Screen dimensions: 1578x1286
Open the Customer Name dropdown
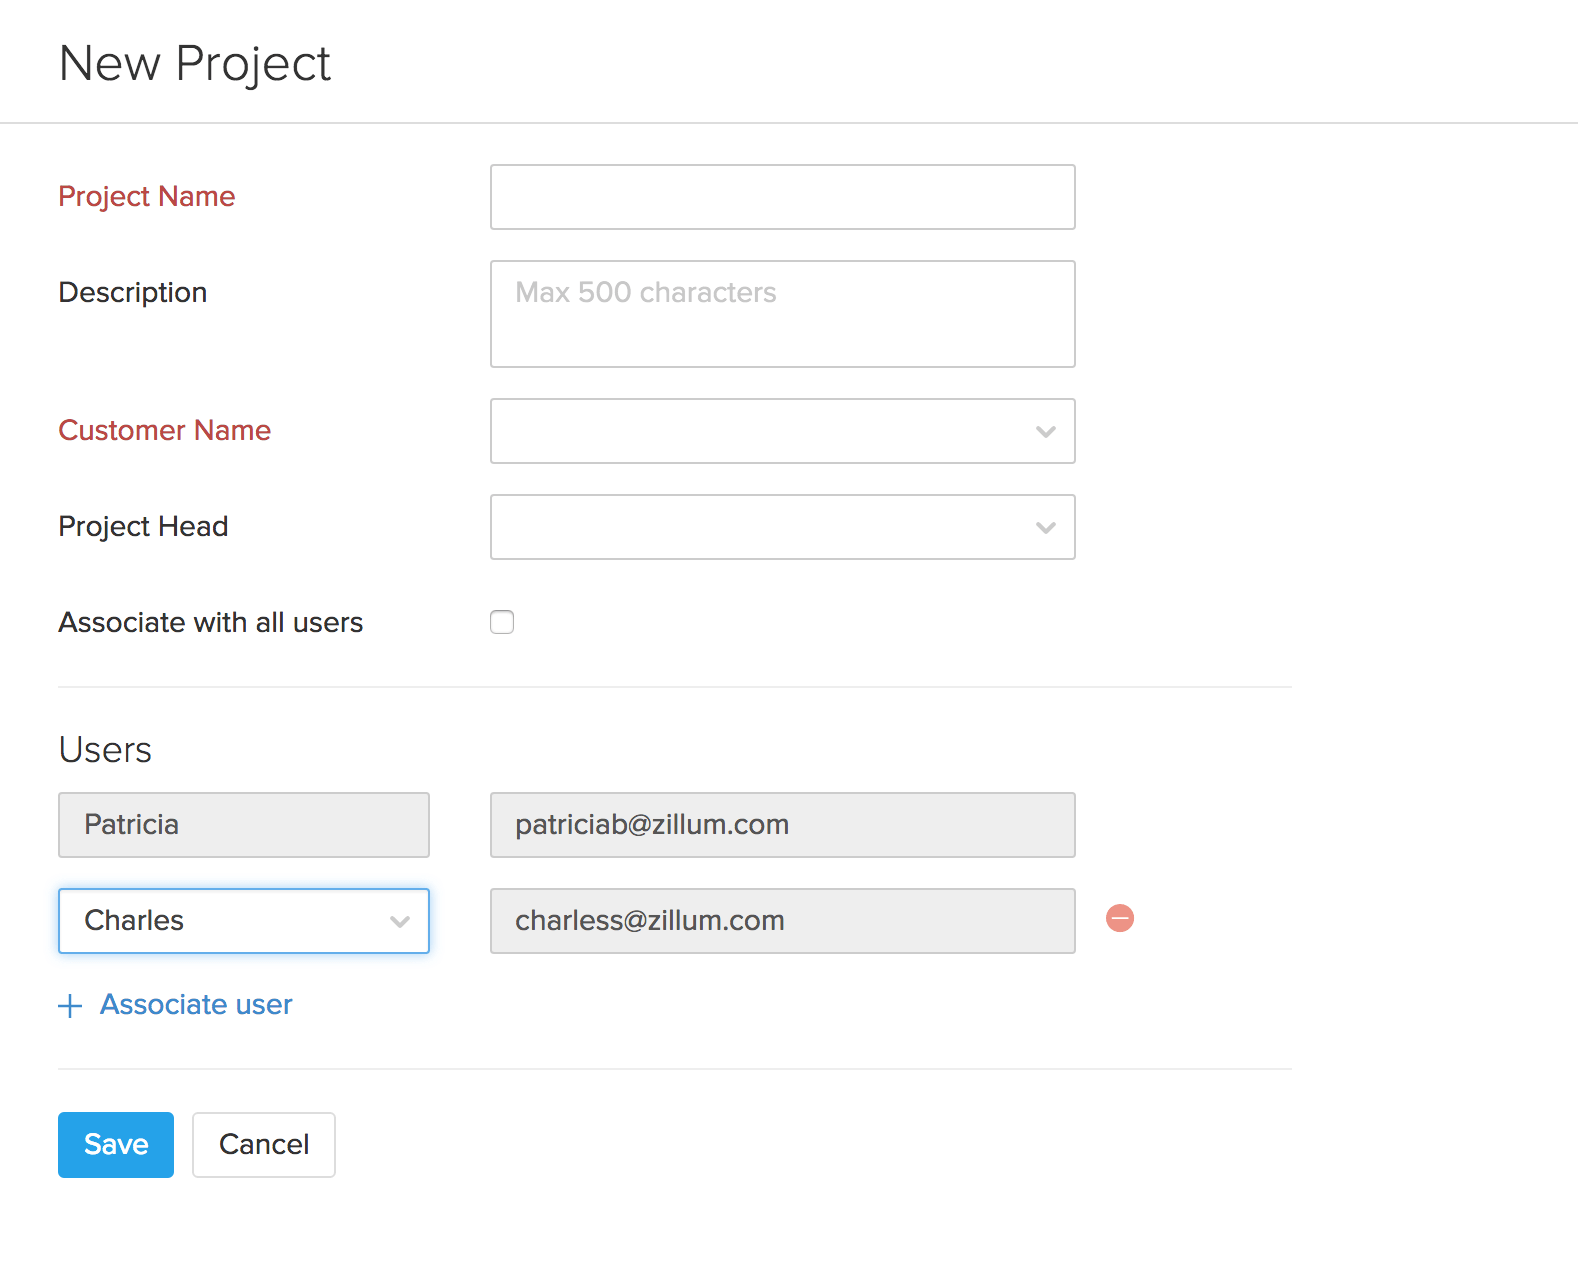(x=782, y=431)
